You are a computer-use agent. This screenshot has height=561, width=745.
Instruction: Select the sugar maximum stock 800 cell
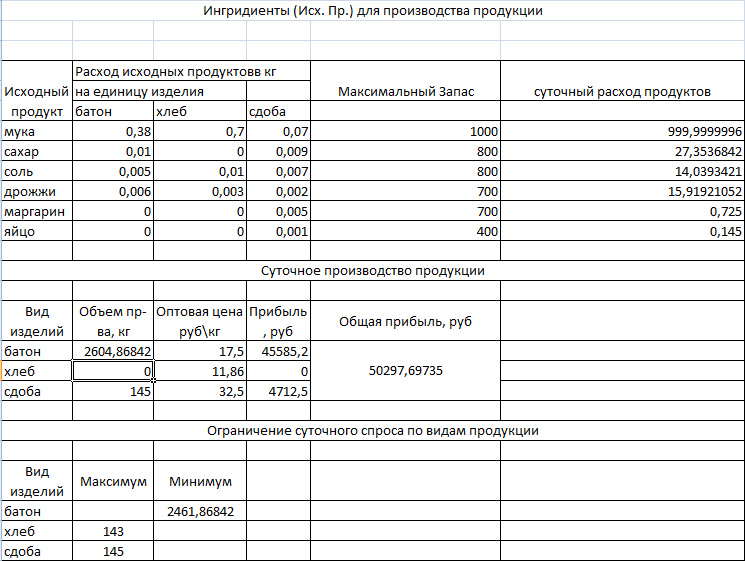(405, 151)
